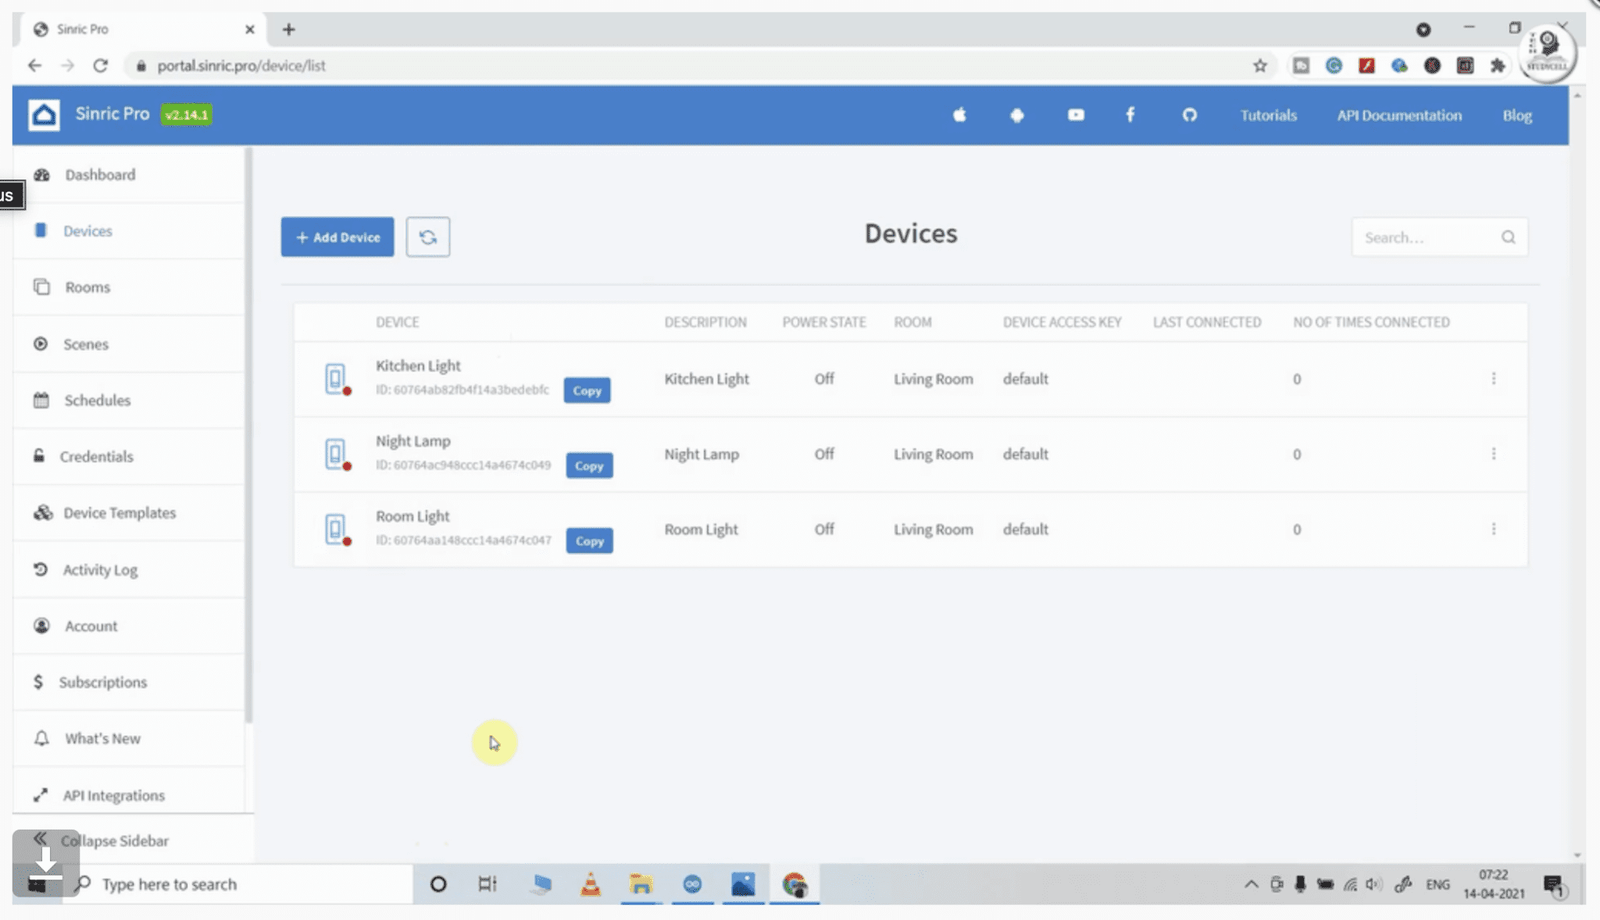Open Dashboard in the sidebar
The width and height of the screenshot is (1600, 920).
pos(128,175)
